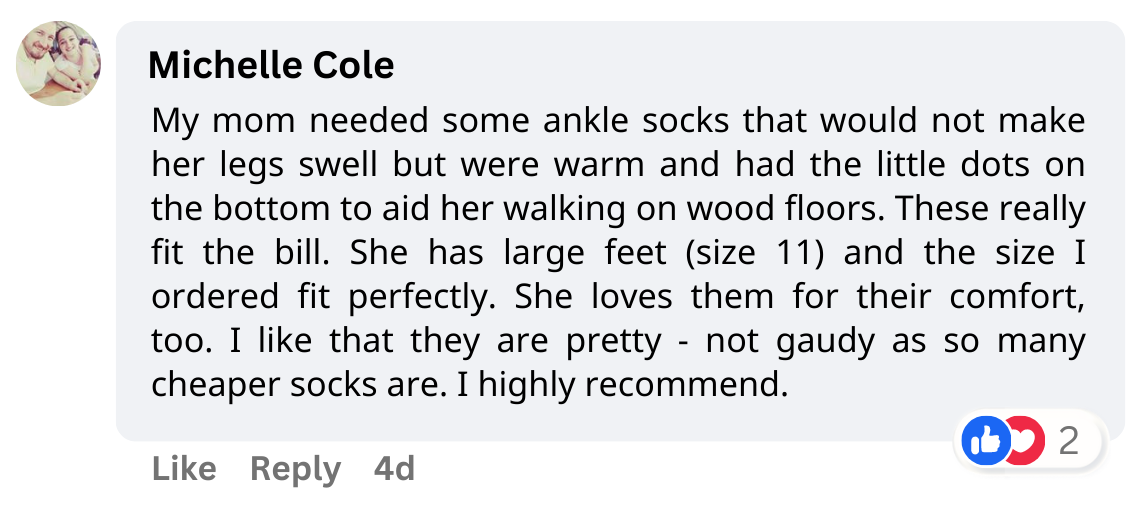Reply to Michelle Cole's comment
Screen dimensions: 1141x528
[295, 468]
